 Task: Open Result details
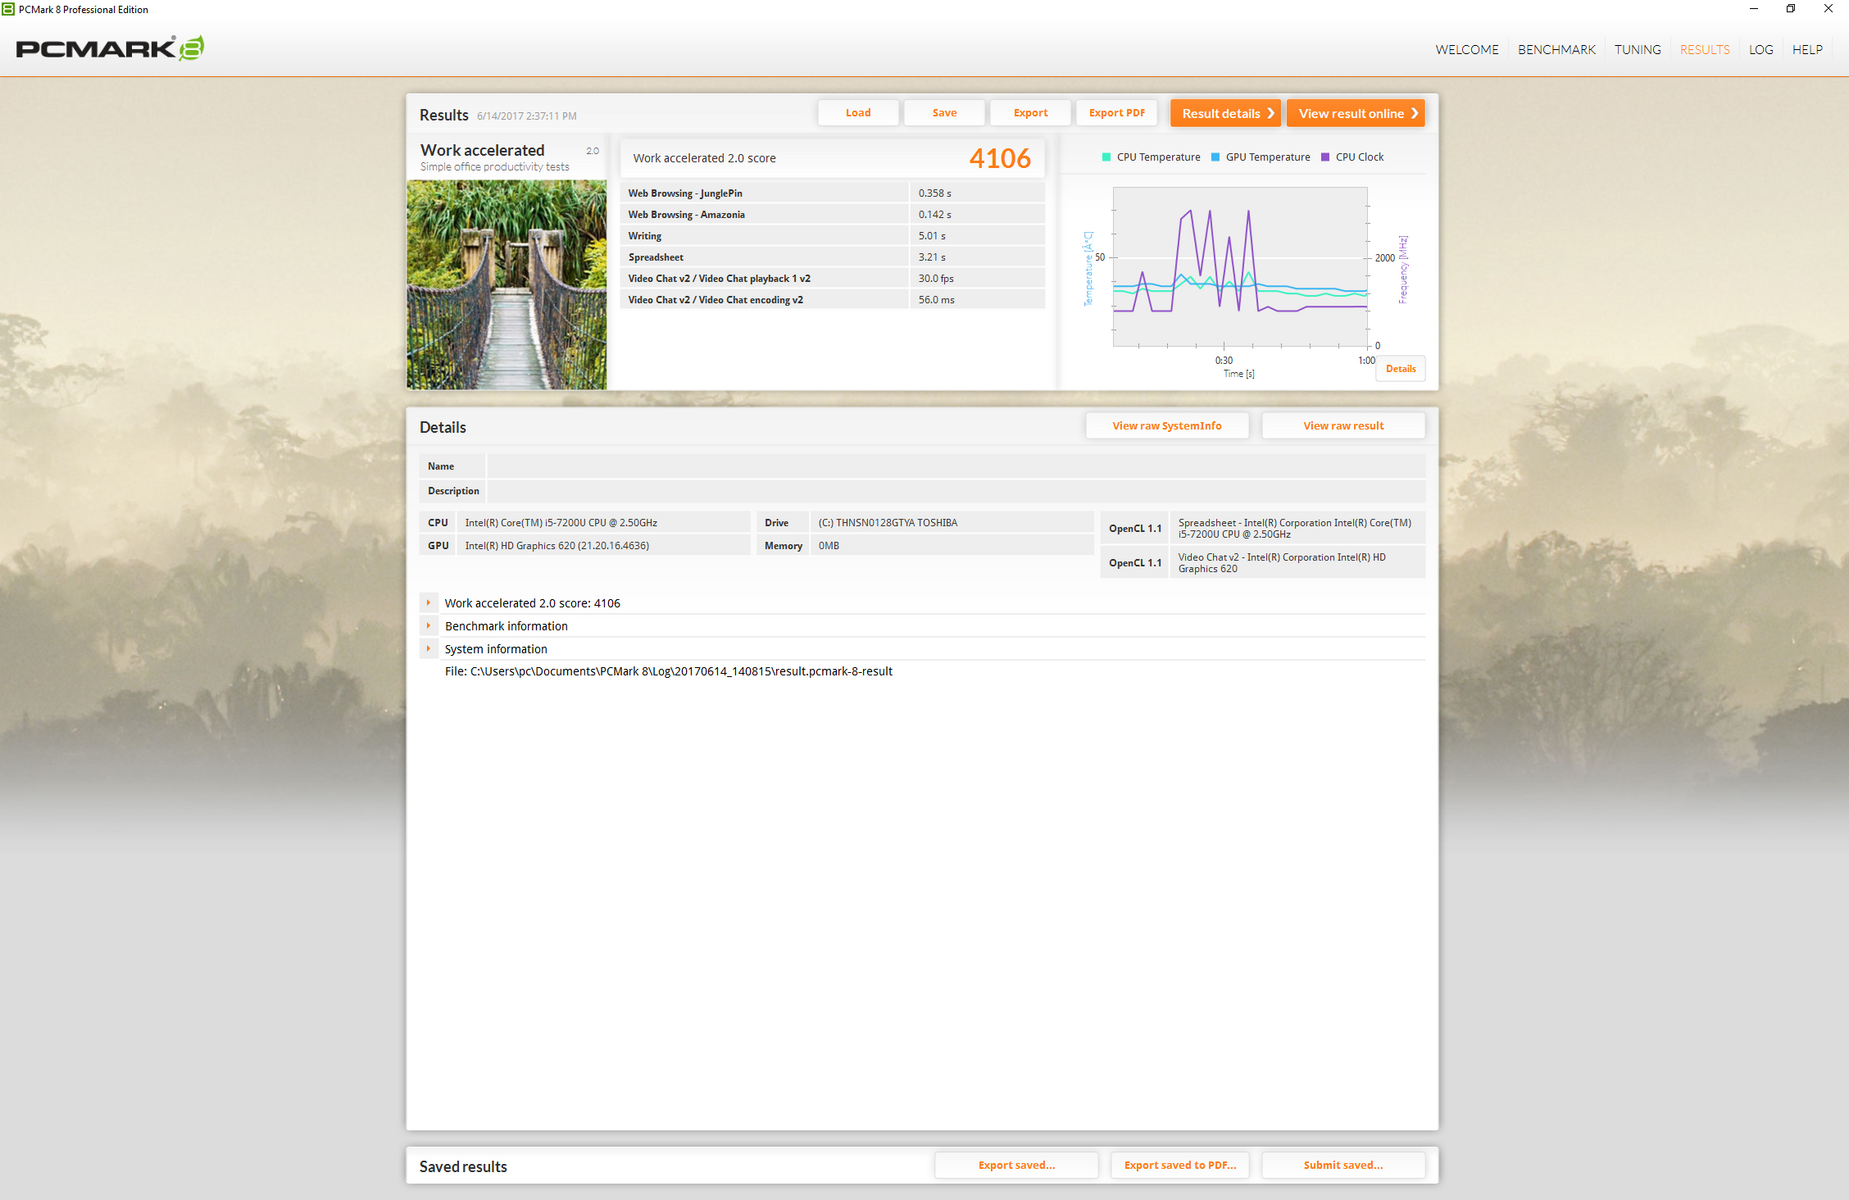tap(1226, 113)
